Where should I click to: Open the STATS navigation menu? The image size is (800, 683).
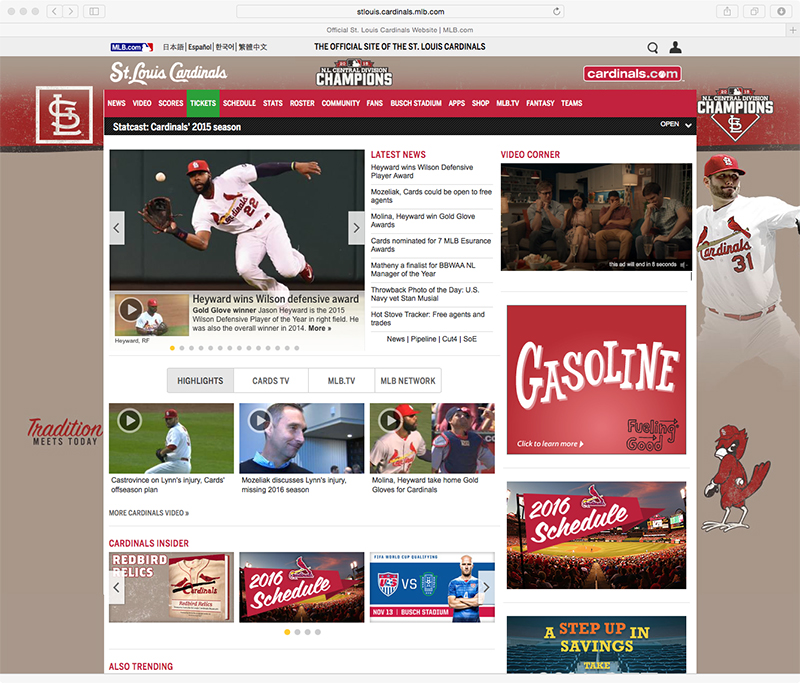(x=272, y=103)
